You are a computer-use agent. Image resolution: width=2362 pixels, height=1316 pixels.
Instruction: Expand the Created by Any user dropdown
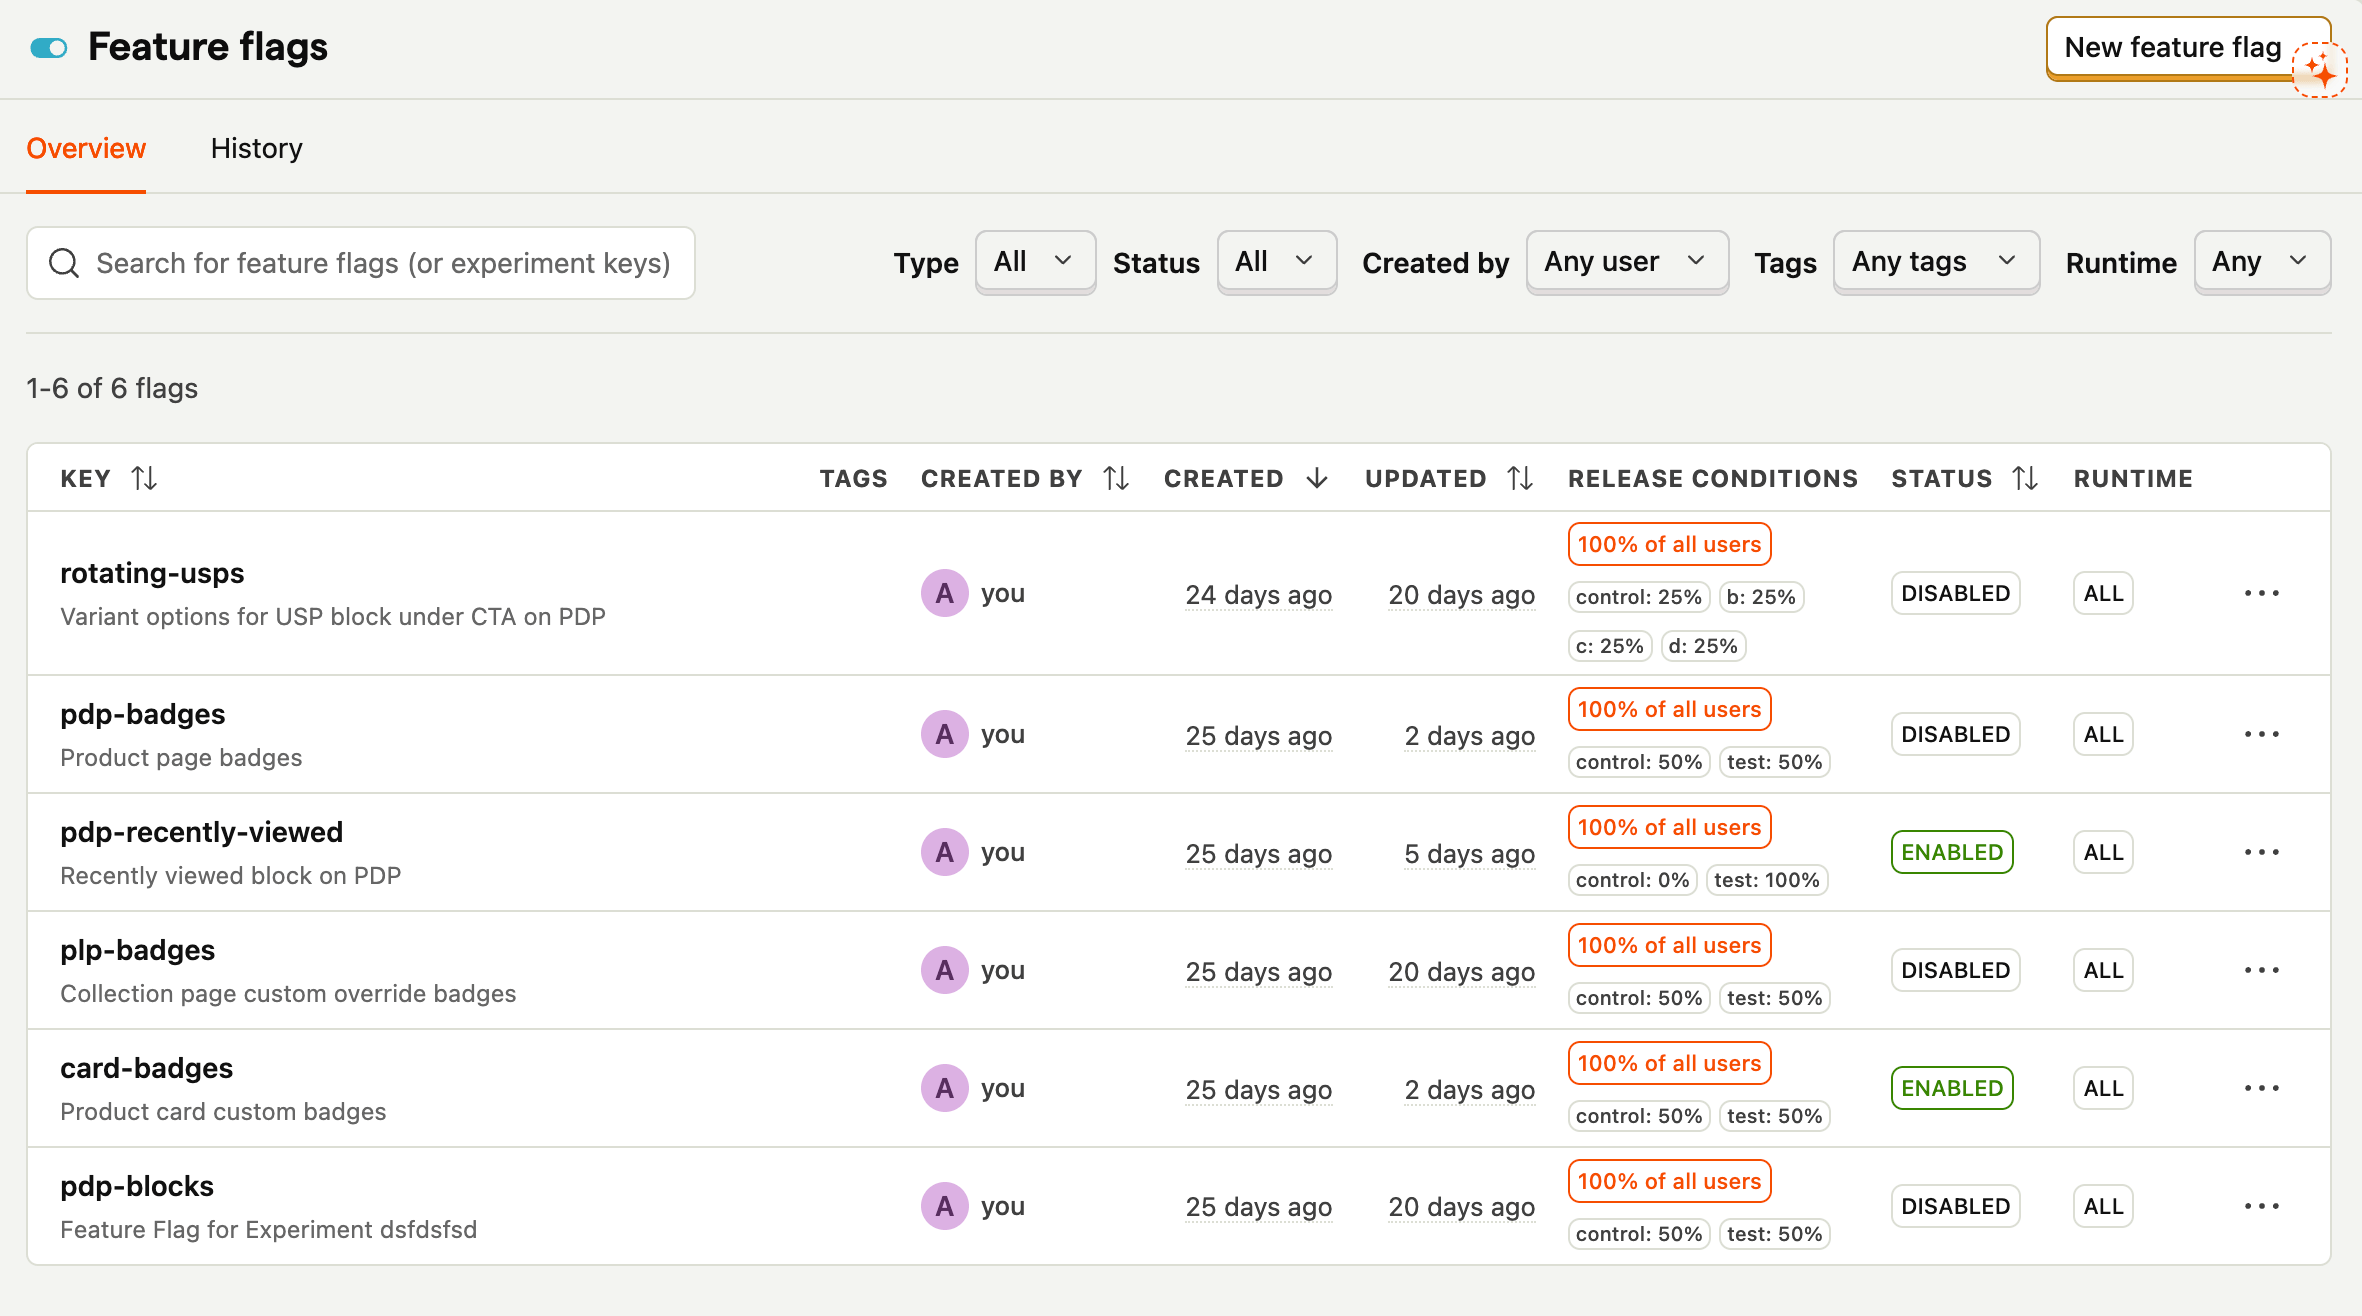point(1626,262)
